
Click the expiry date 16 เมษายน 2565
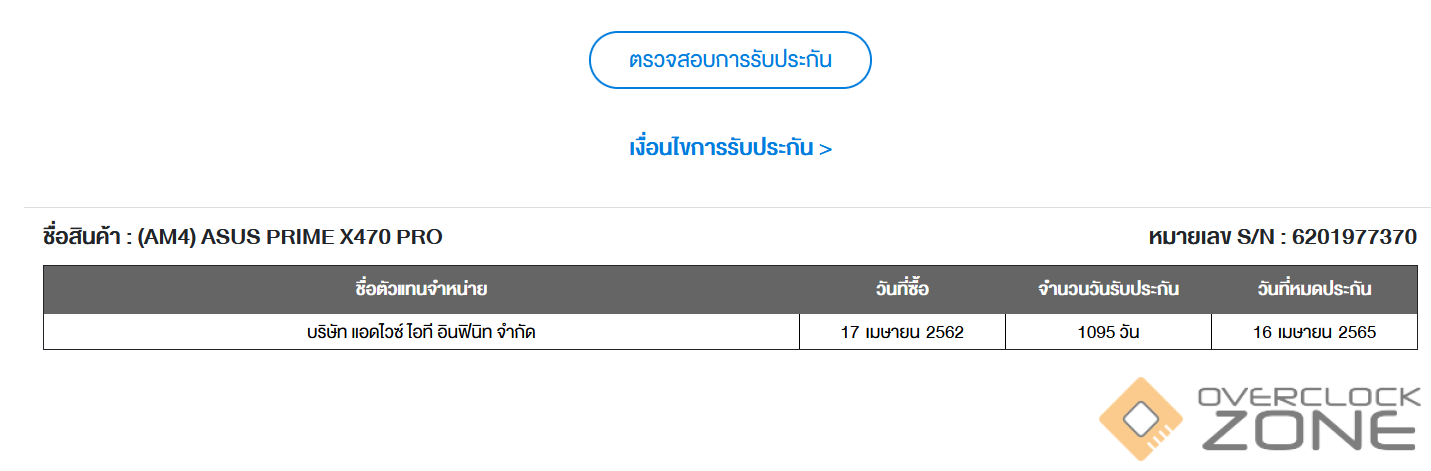(x=1314, y=332)
